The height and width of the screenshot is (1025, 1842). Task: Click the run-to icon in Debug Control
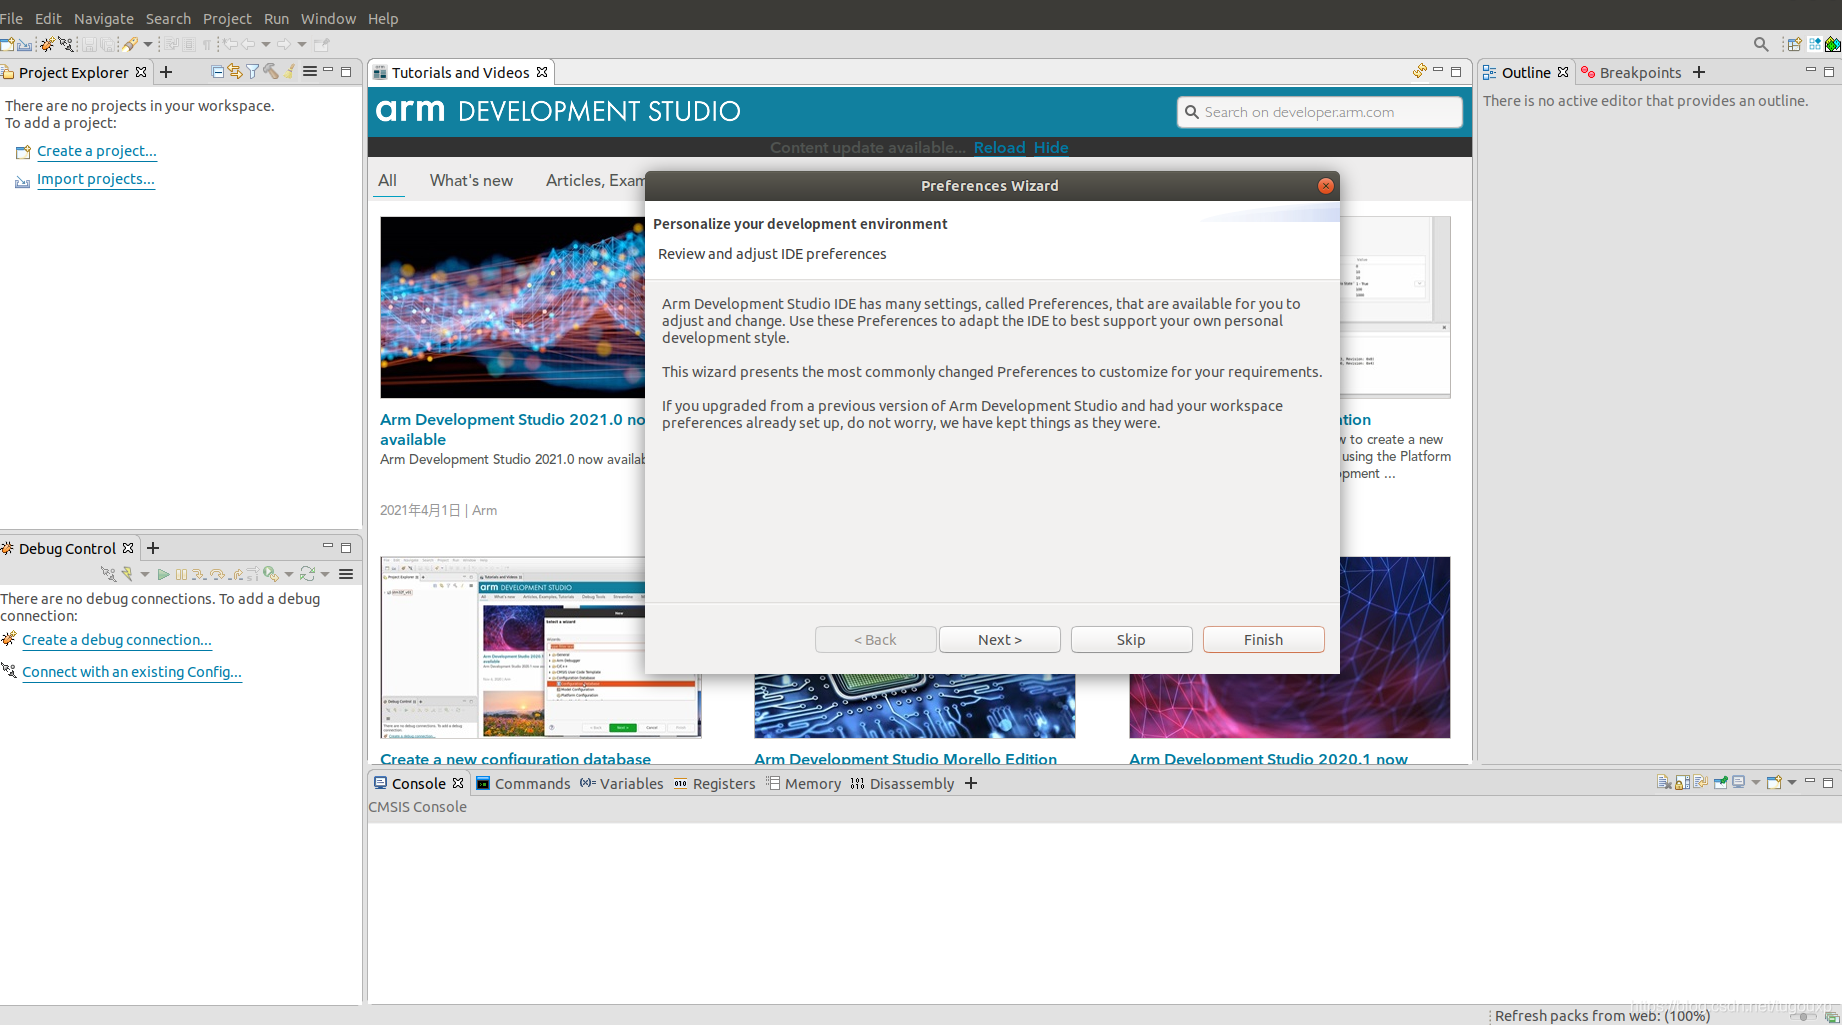270,574
